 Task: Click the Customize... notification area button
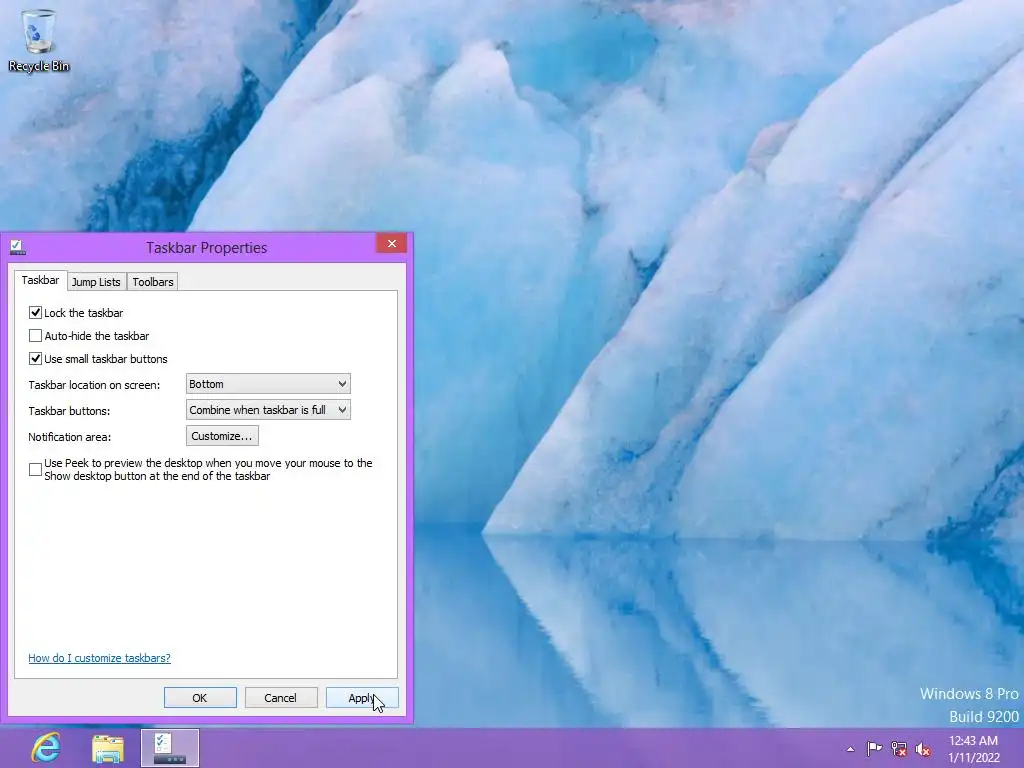(222, 436)
